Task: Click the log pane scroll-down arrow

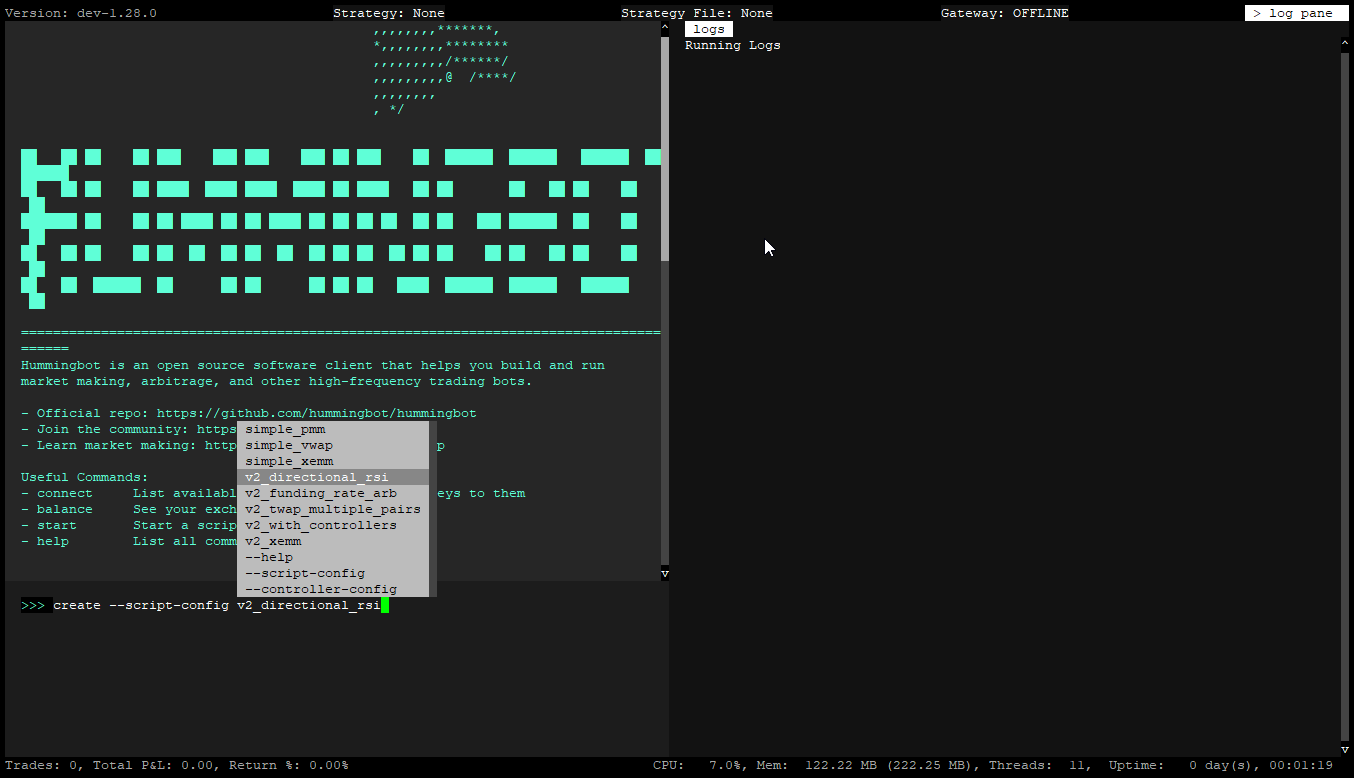Action: tap(1345, 749)
